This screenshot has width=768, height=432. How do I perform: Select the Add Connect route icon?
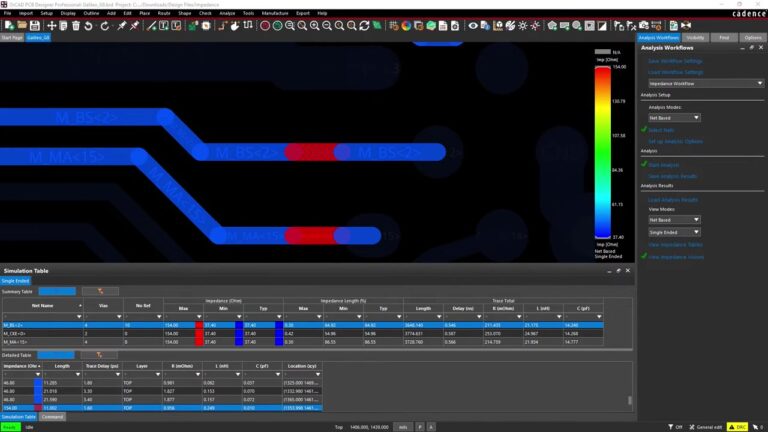tap(223, 25)
